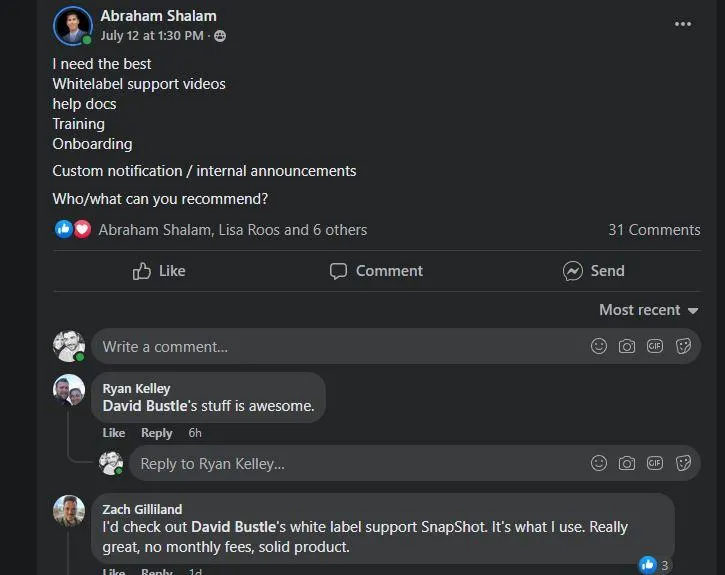Expand the Most recent sort dropdown
725x575 pixels.
[648, 310]
